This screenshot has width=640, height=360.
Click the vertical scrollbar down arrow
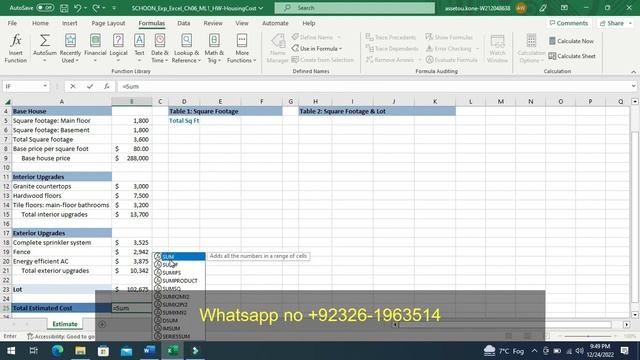635,315
